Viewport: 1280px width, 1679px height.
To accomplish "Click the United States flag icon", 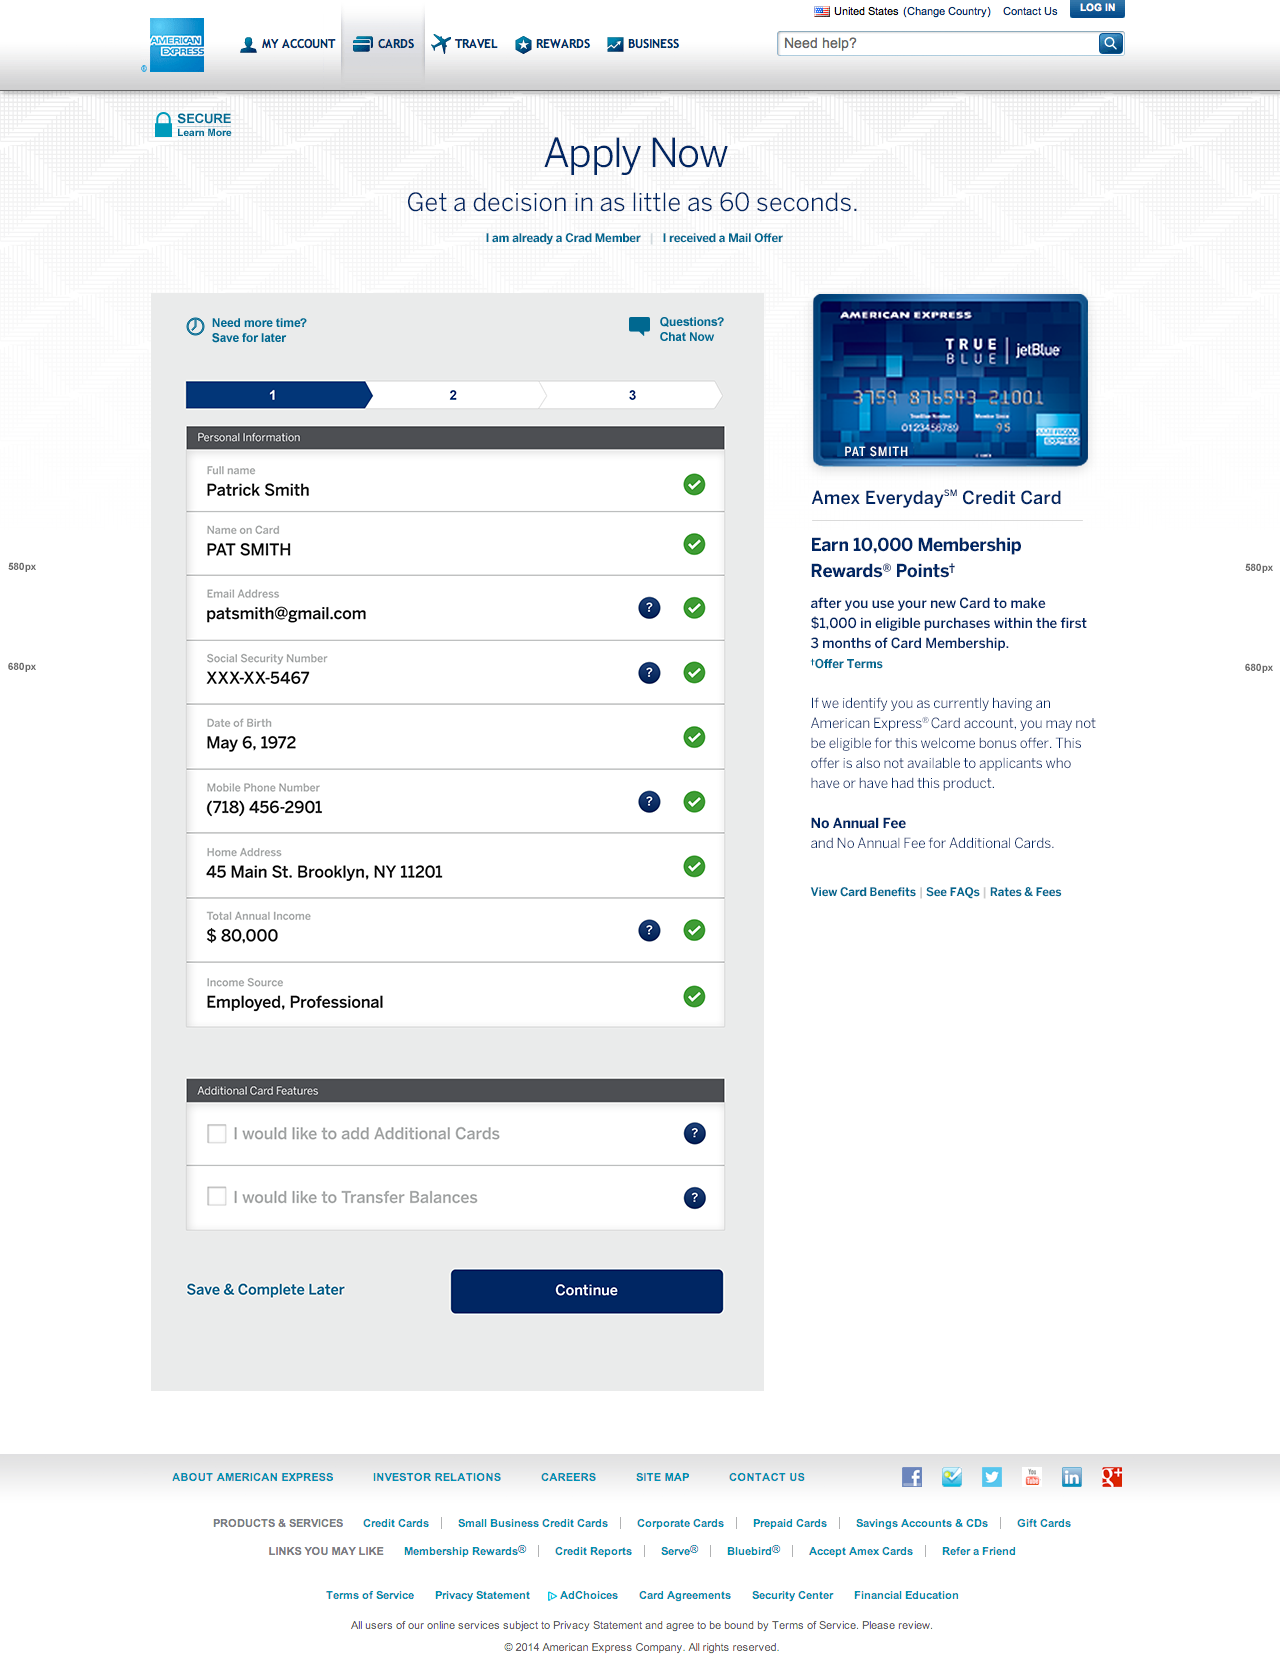I will click(x=822, y=12).
